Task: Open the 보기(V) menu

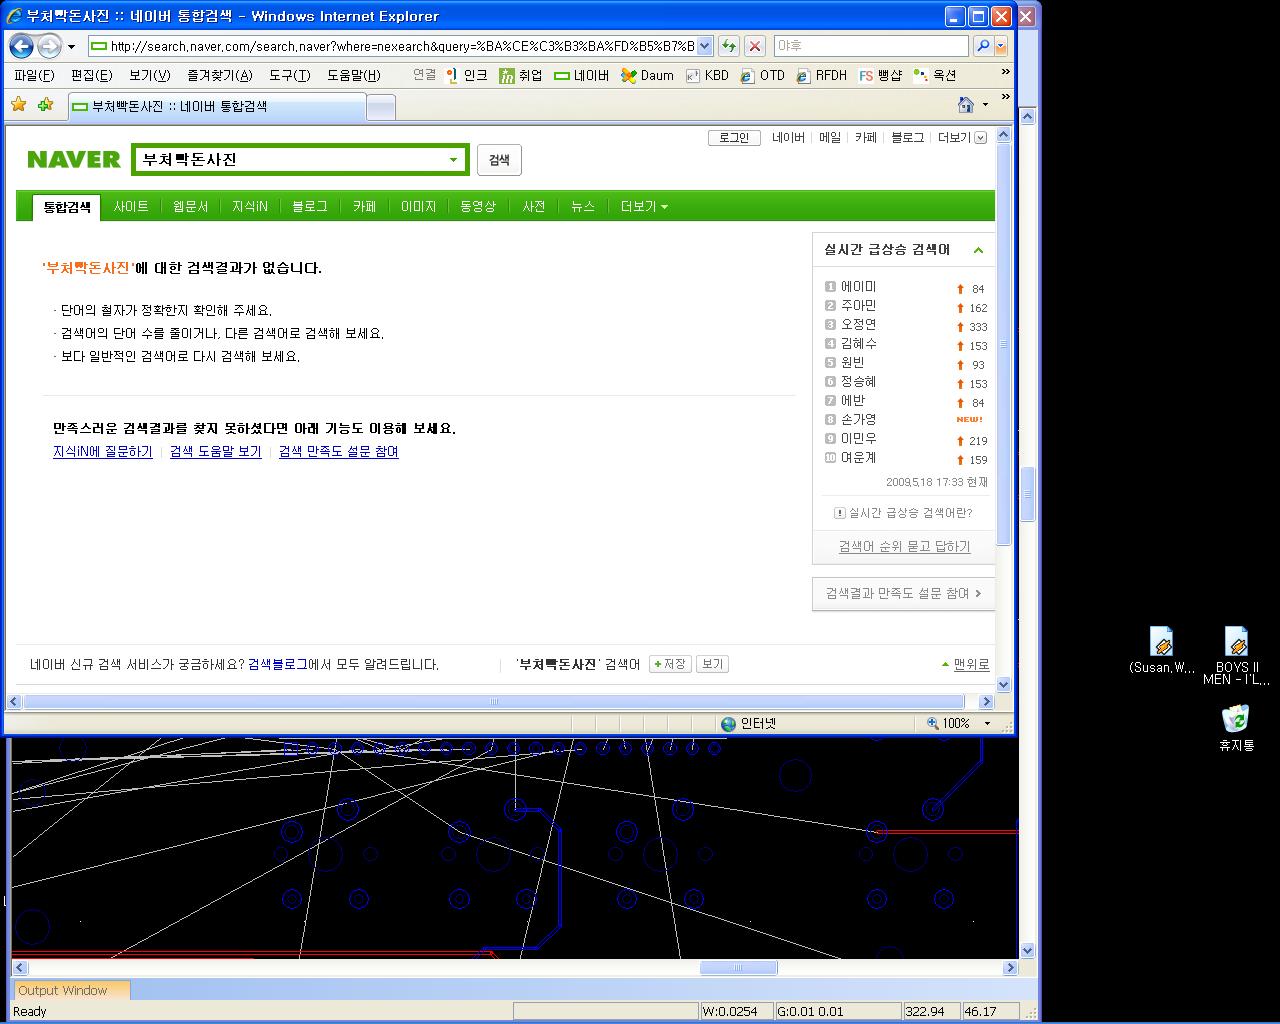Action: [149, 75]
